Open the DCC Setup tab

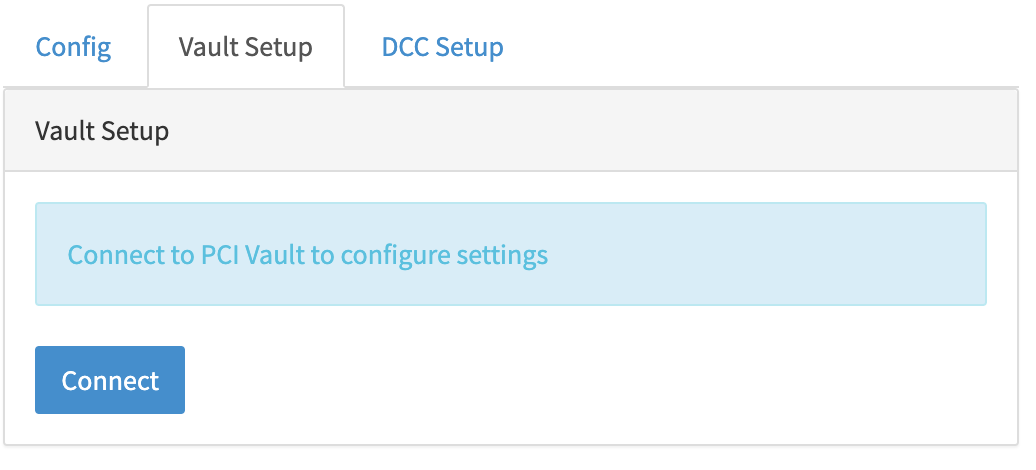click(442, 47)
